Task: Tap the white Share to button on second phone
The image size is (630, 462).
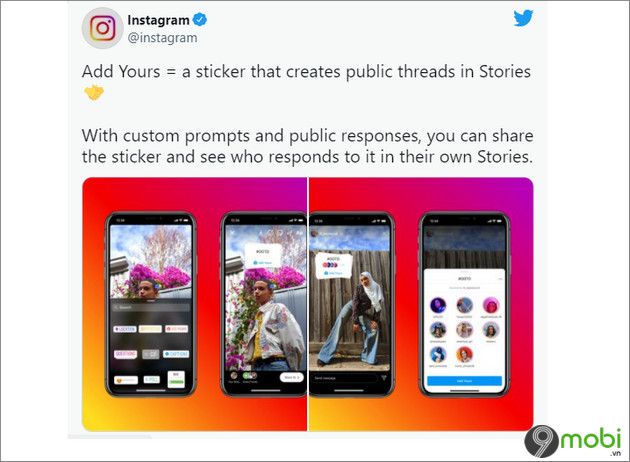Action: pyautogui.click(x=291, y=378)
